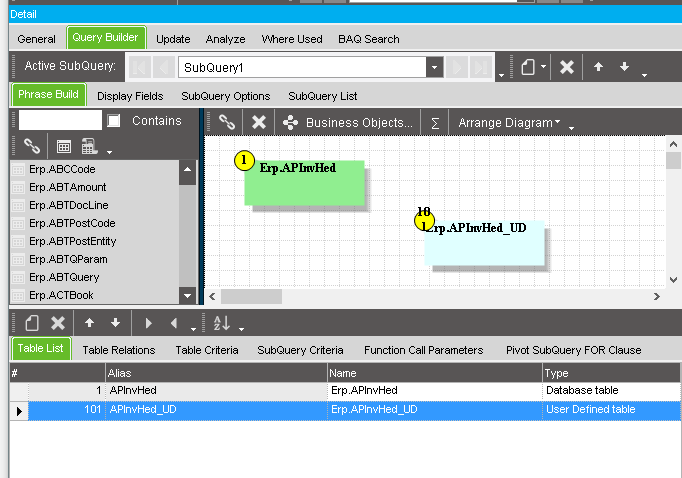Remove selected table from diagram X icon

pyautogui.click(x=259, y=122)
